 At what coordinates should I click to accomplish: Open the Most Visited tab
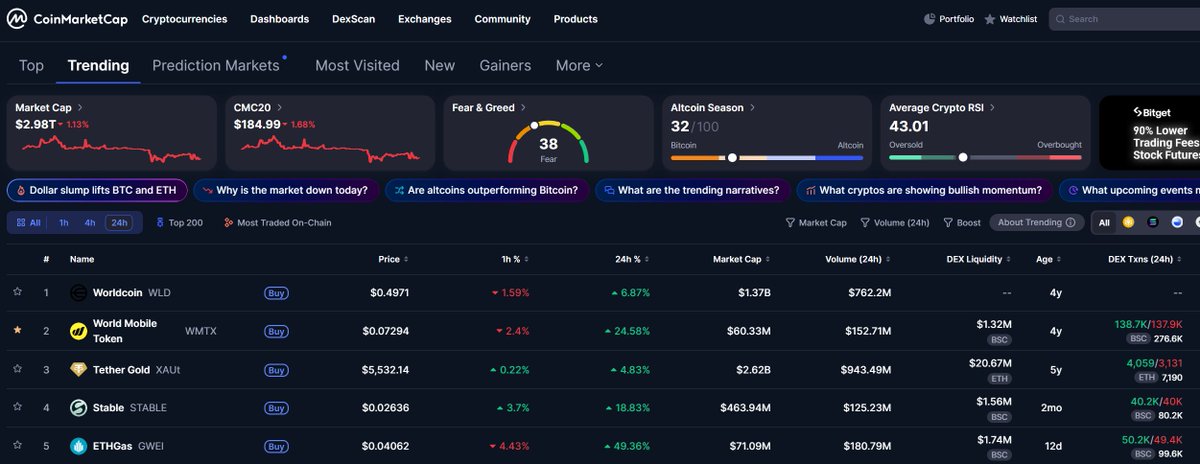click(x=357, y=65)
